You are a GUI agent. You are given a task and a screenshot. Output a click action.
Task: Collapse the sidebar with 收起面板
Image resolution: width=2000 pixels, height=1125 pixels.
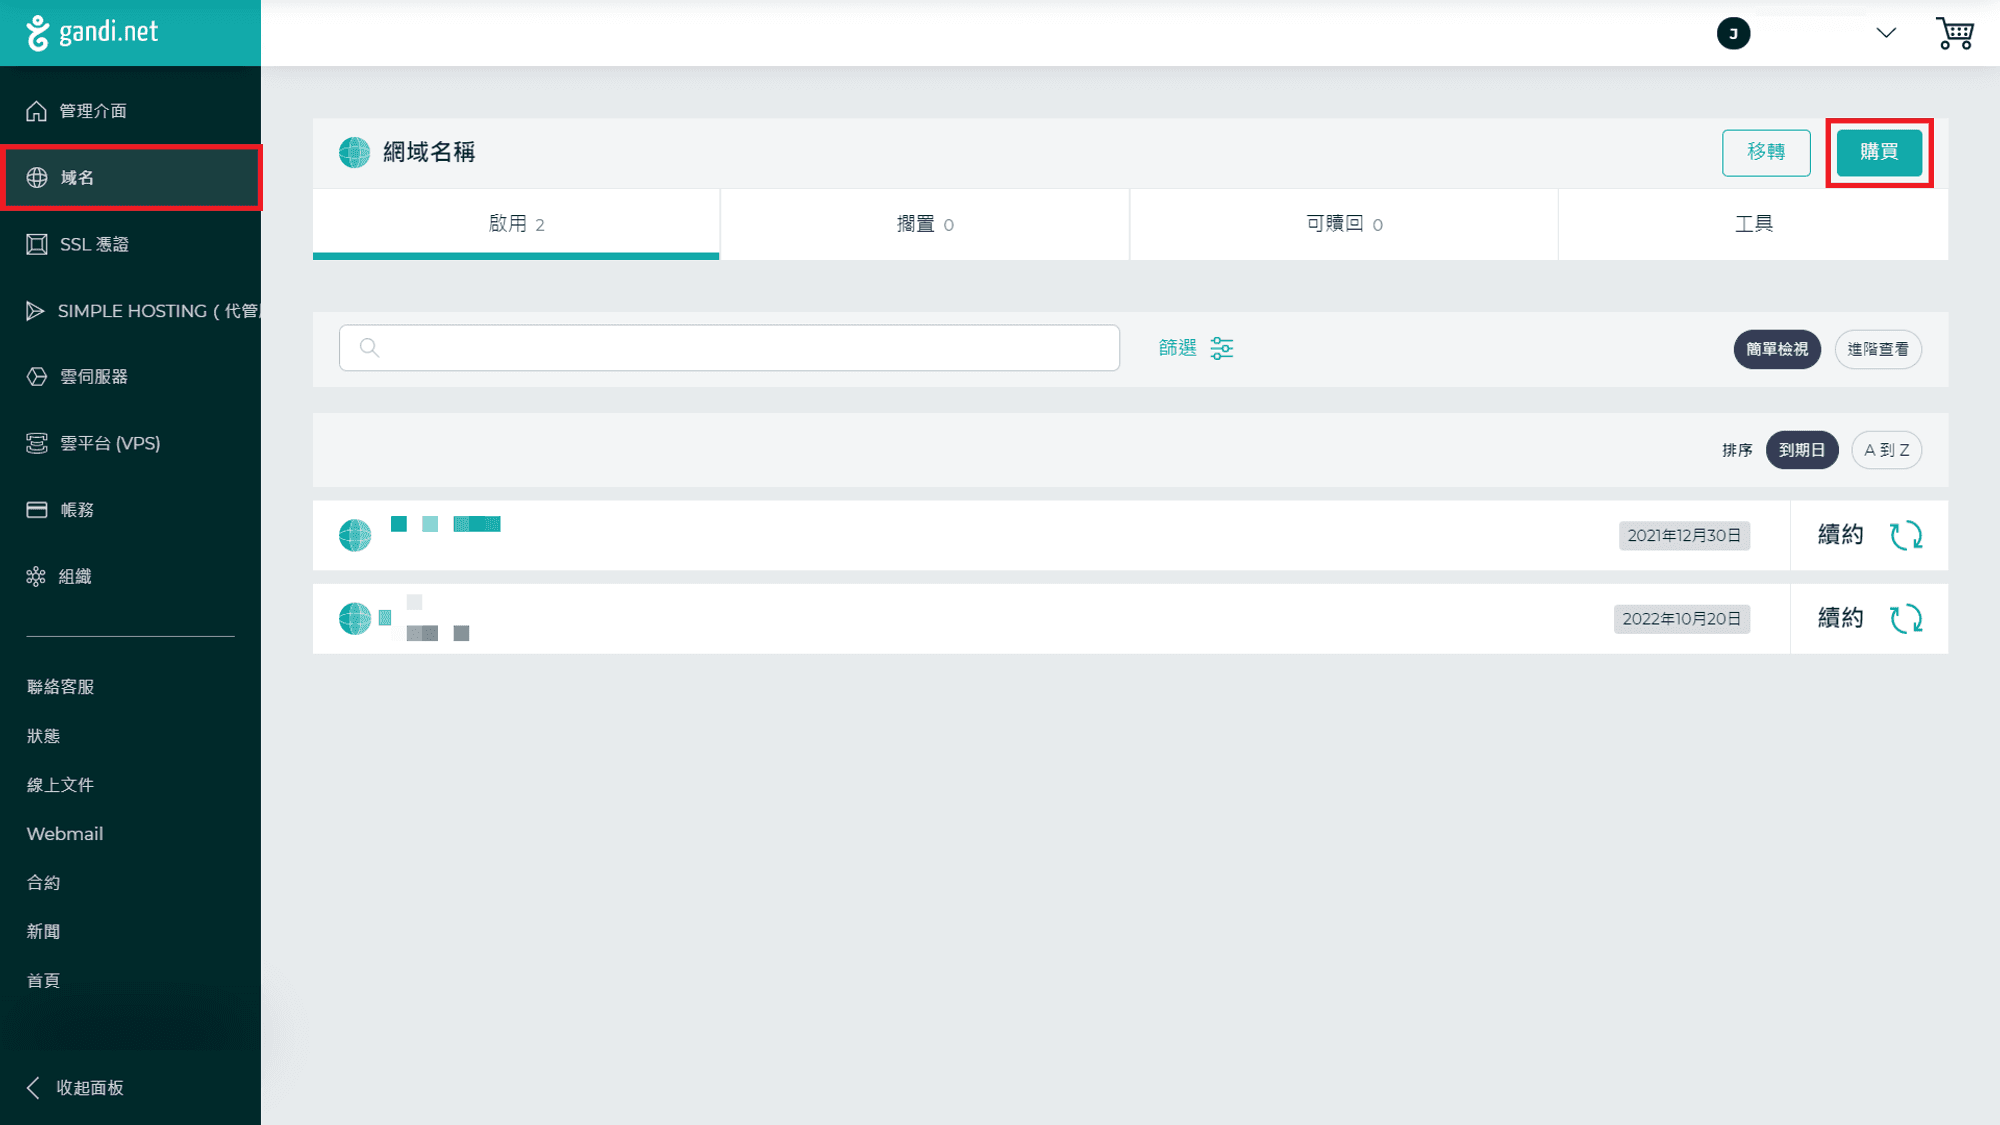tap(75, 1088)
